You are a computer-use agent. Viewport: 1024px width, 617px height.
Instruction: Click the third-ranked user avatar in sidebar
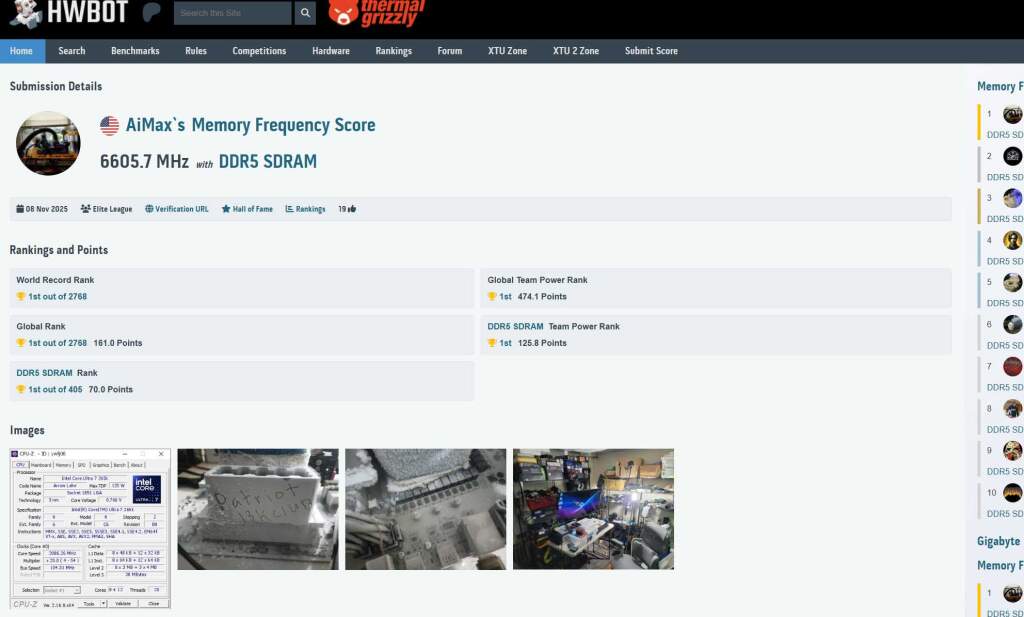coord(1012,198)
